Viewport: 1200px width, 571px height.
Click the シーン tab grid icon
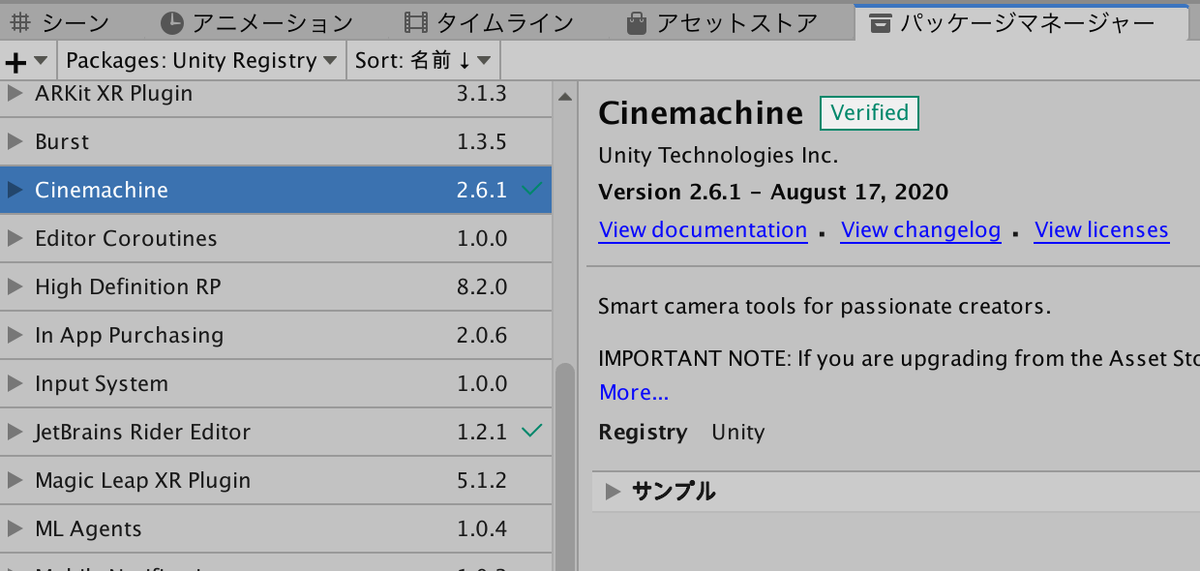[x=20, y=22]
